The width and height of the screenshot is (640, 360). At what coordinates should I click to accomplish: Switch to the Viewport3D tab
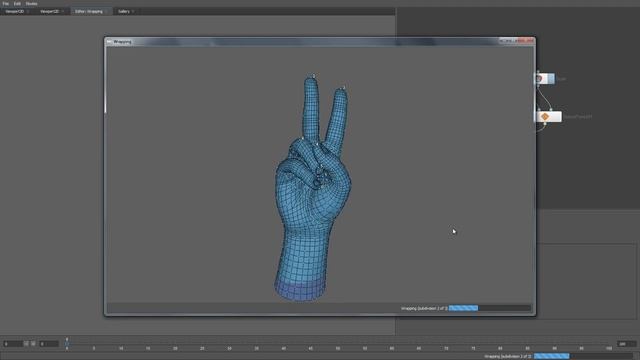click(15, 11)
